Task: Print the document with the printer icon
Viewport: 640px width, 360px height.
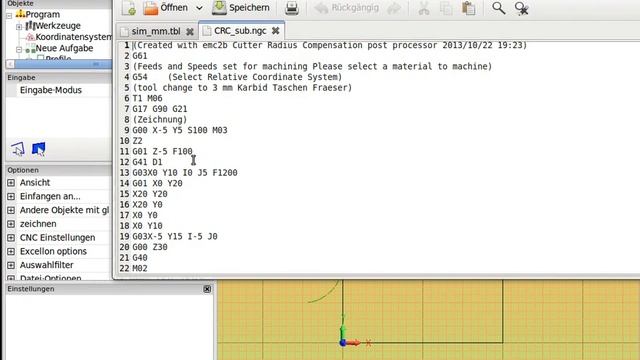Action: pyautogui.click(x=291, y=8)
